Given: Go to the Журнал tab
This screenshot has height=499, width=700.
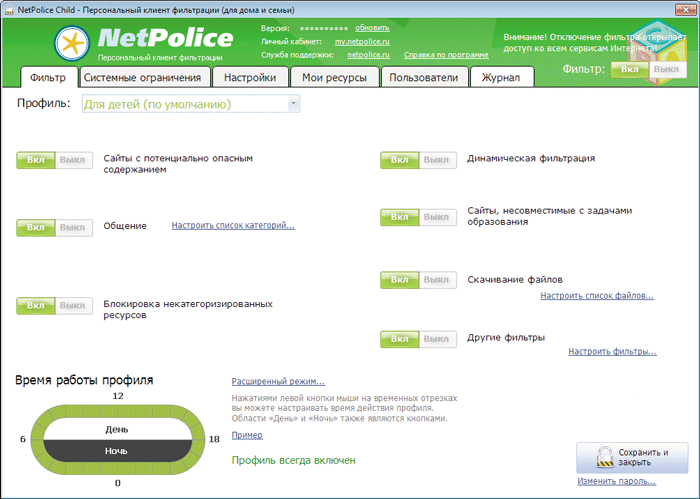Looking at the screenshot, I should 500,77.
